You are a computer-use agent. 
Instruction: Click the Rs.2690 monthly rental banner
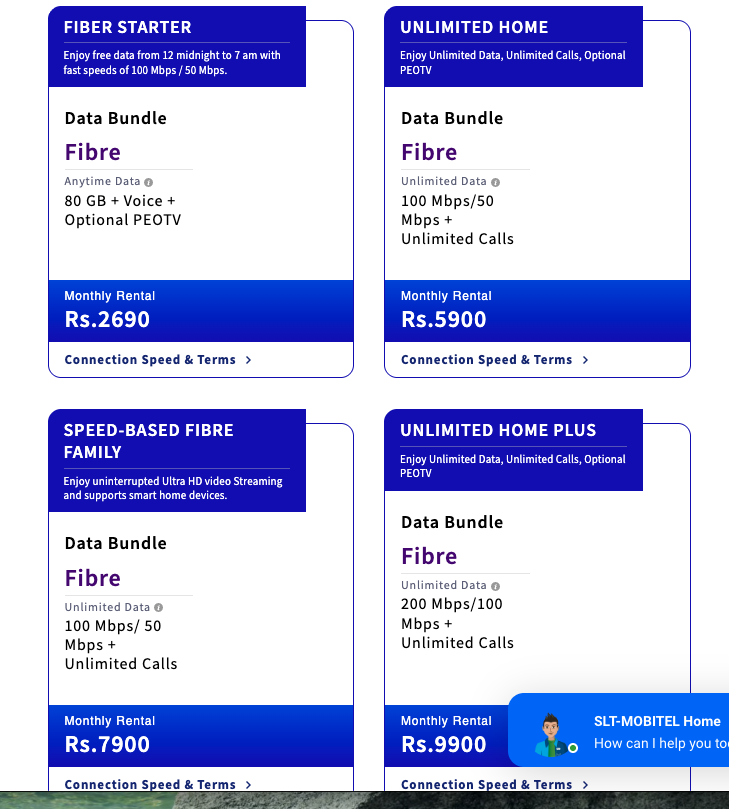tap(201, 311)
